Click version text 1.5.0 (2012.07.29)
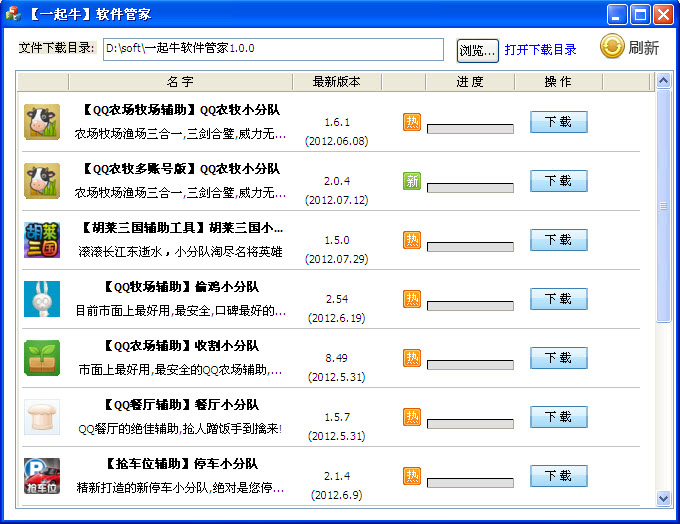680x524 pixels. 337,249
